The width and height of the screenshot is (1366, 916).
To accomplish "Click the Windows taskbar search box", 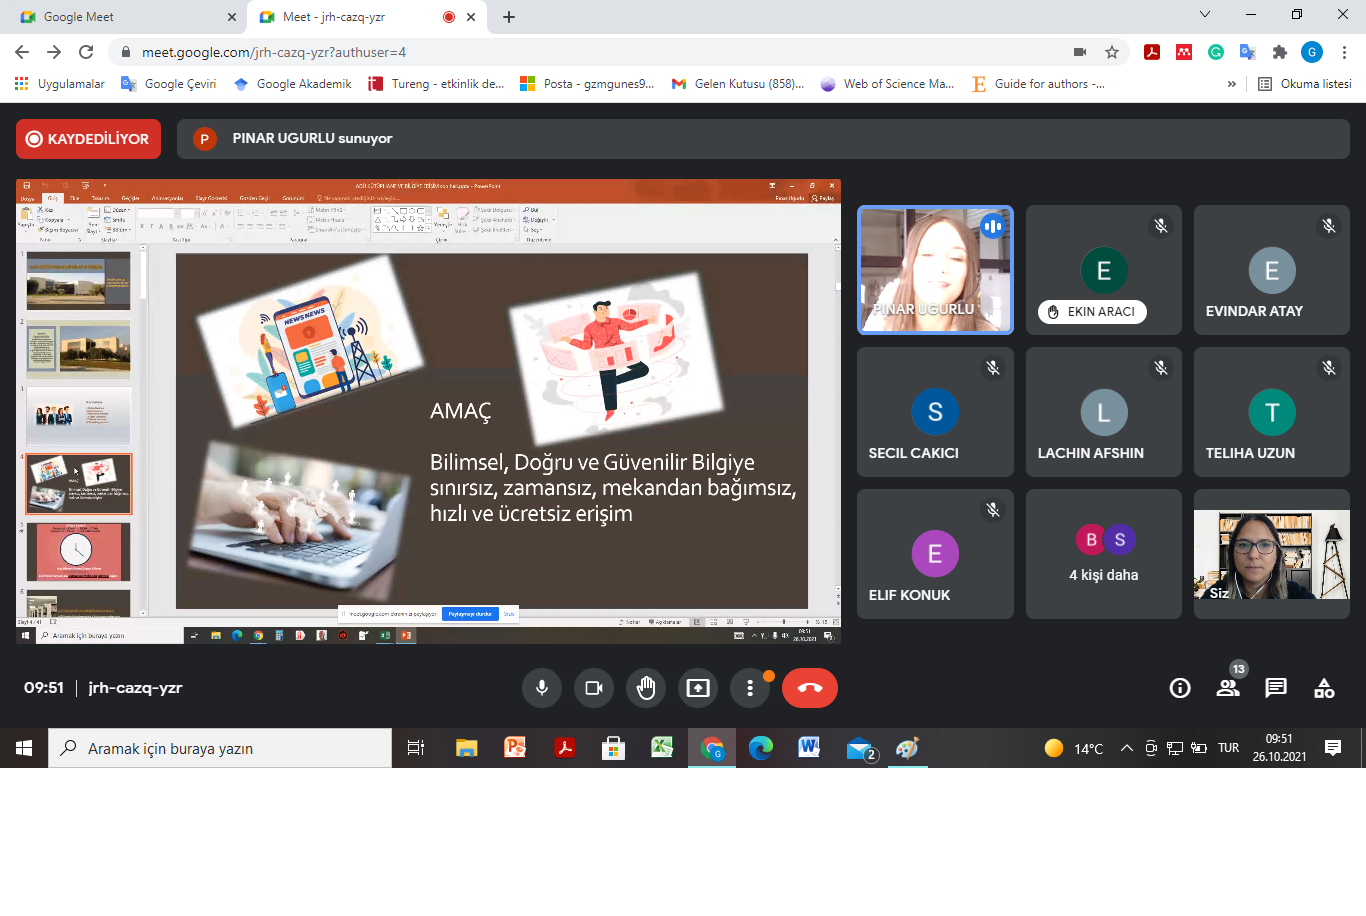I will [220, 748].
